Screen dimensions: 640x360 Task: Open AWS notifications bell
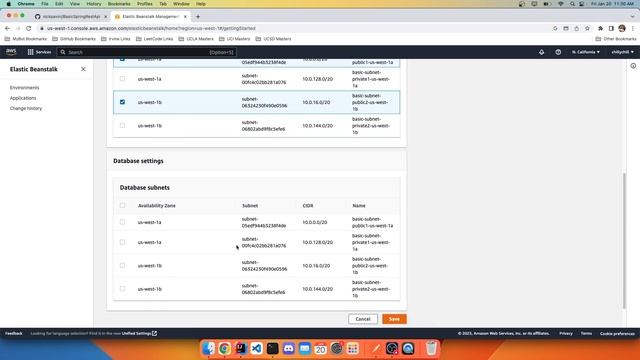pyautogui.click(x=541, y=52)
